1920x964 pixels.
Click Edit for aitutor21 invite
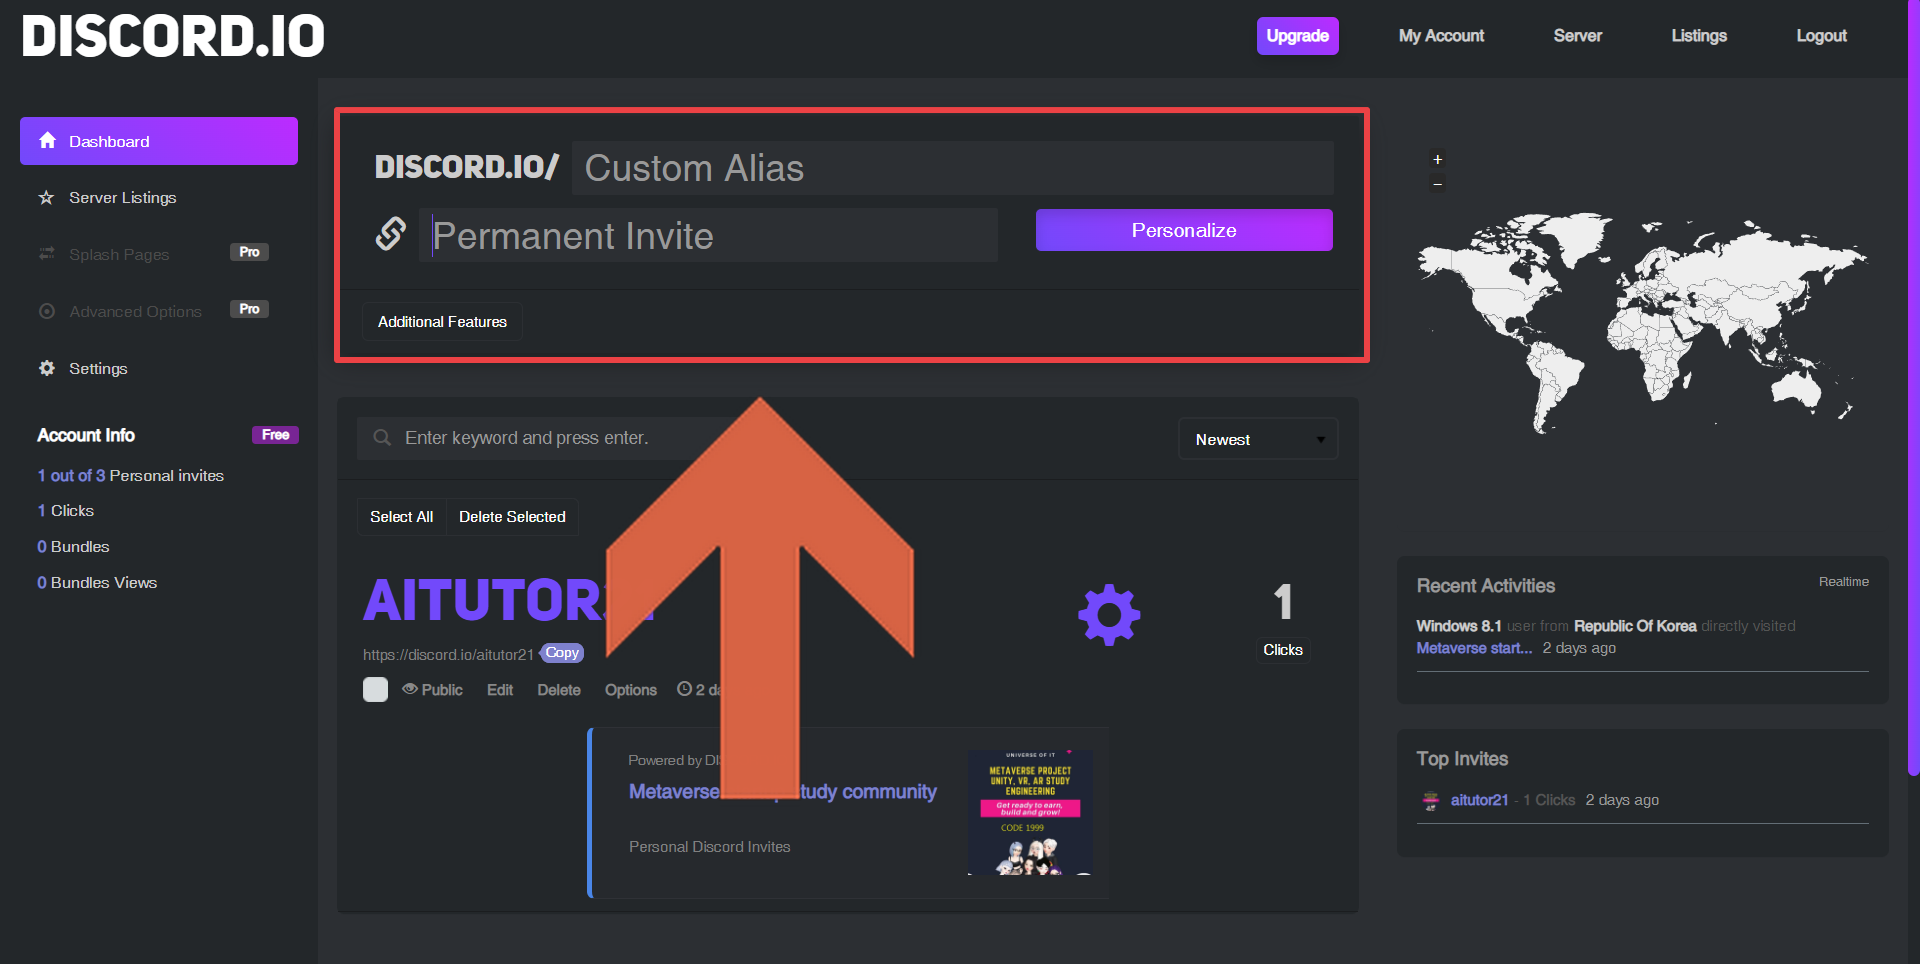(x=500, y=690)
